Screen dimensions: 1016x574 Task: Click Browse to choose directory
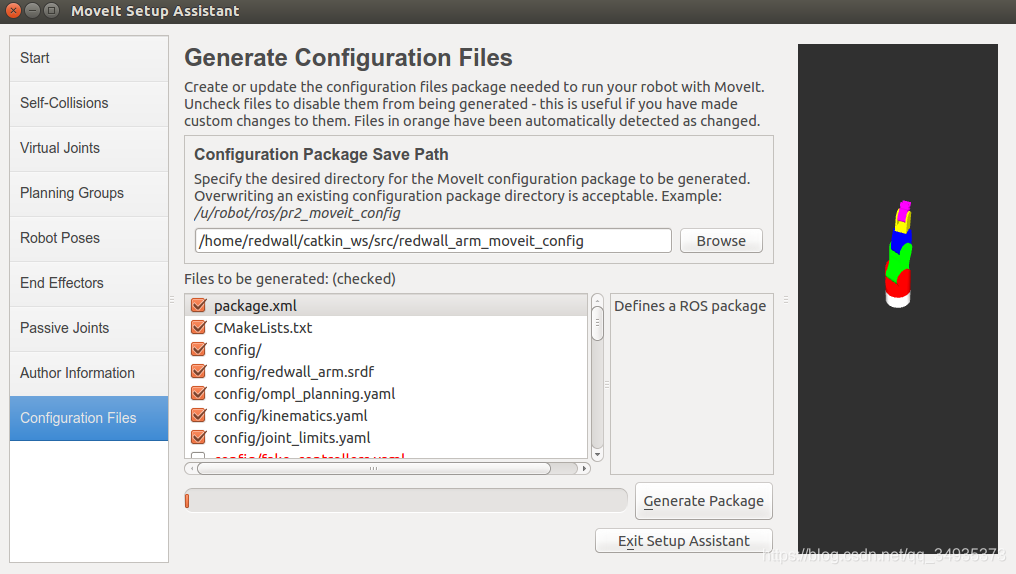point(721,241)
